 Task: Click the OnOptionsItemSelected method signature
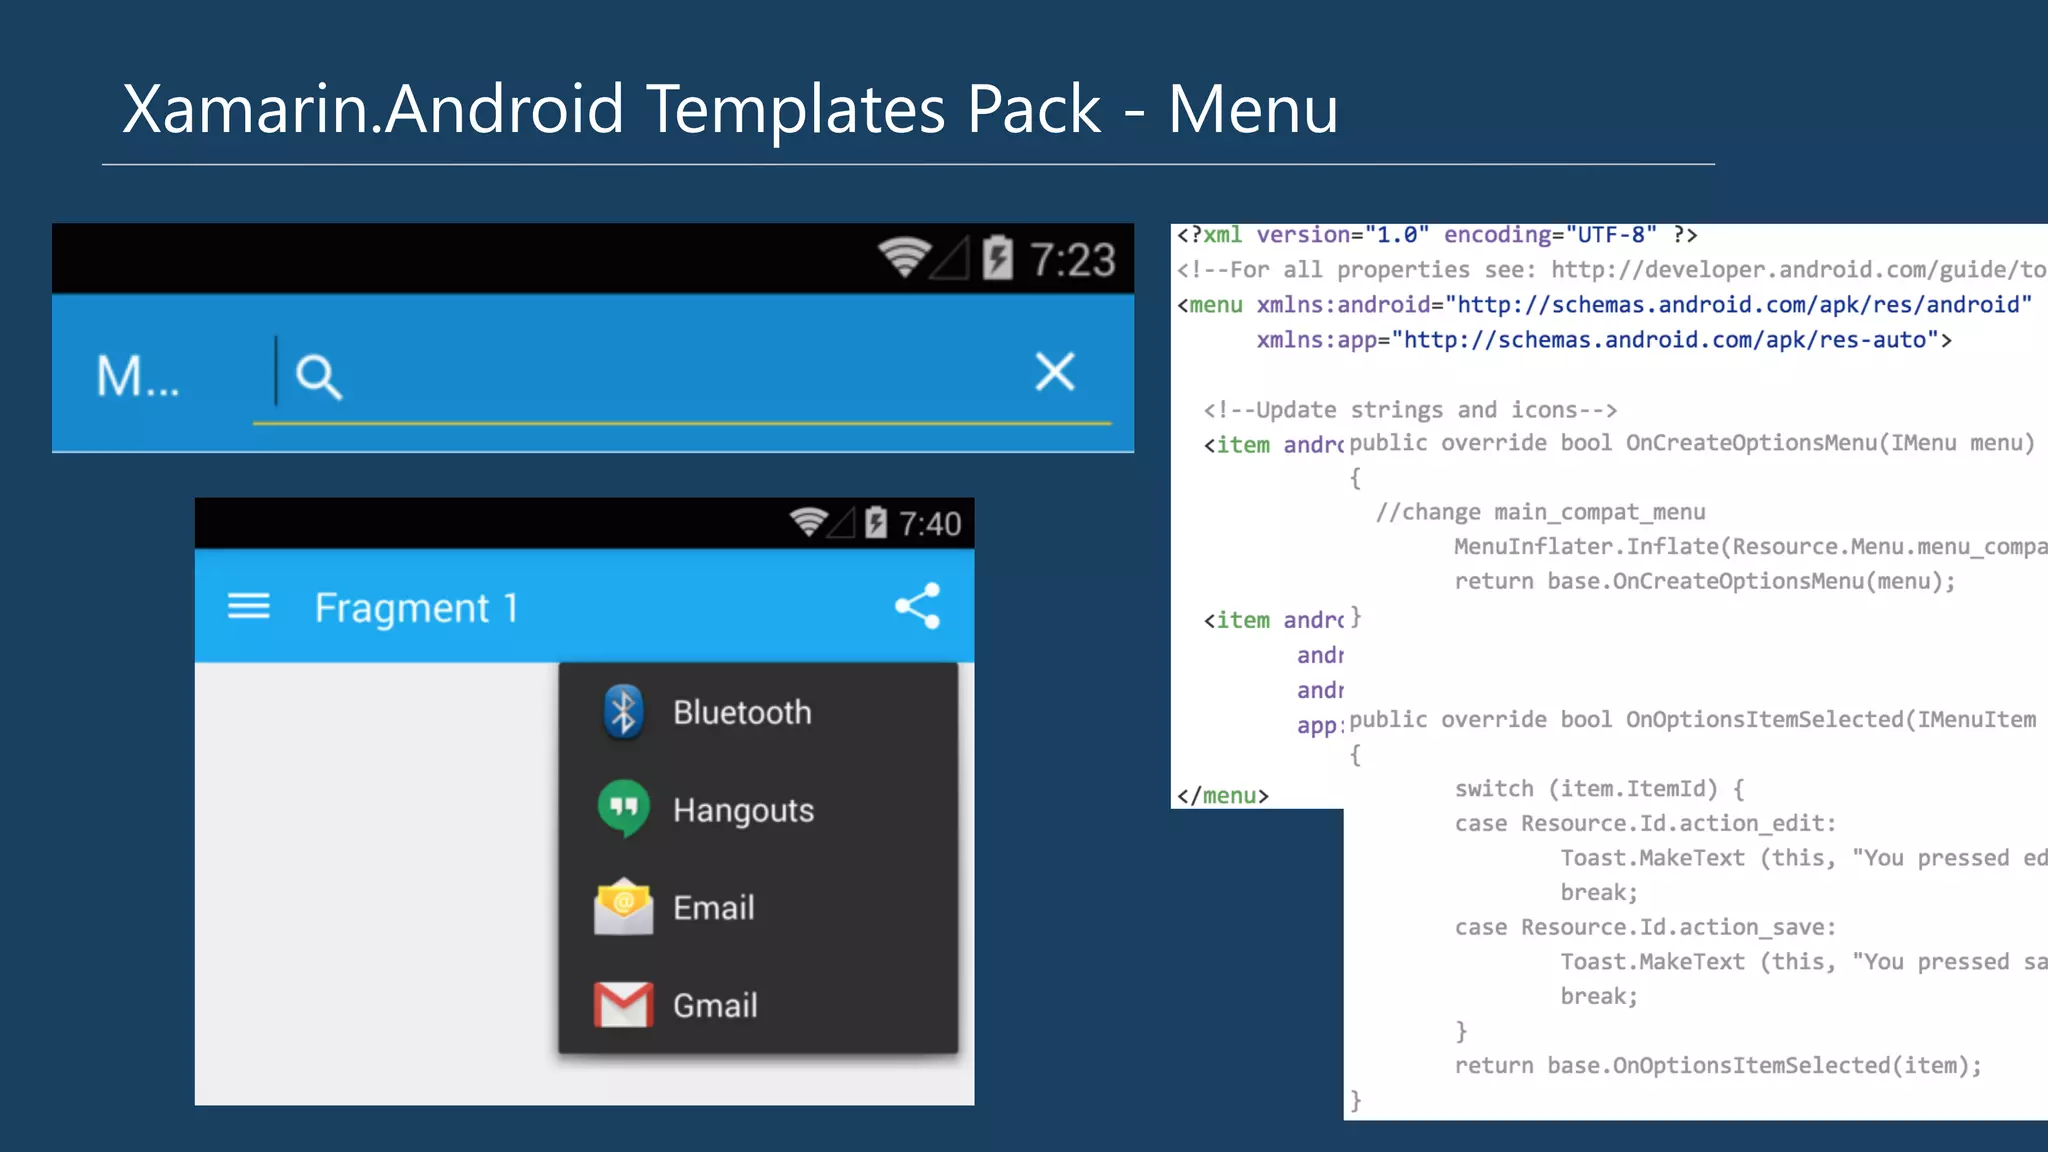pyautogui.click(x=1693, y=720)
